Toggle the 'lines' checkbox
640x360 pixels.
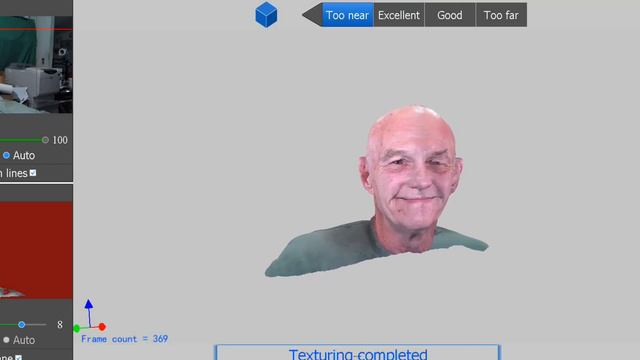[33, 173]
